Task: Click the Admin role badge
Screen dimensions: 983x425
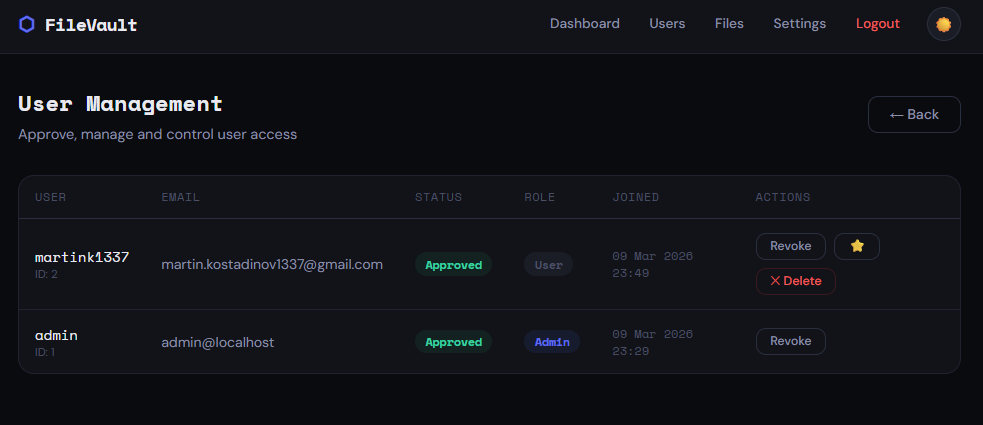Action: coord(552,342)
